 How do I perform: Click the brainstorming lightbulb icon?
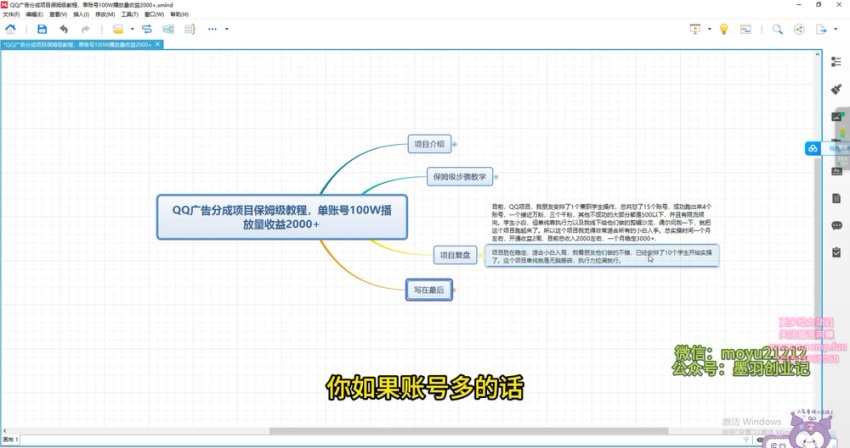(723, 29)
